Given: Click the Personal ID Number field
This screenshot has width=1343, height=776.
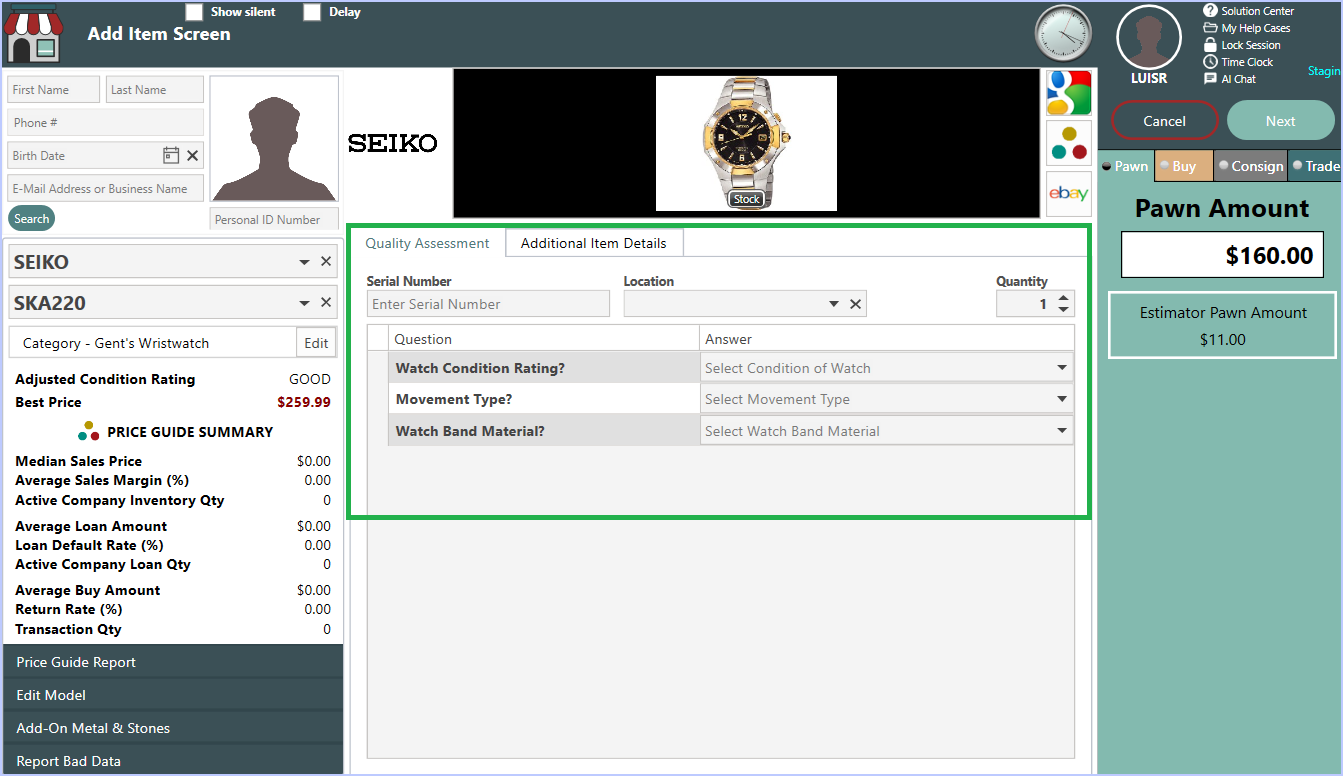Looking at the screenshot, I should pos(274,219).
